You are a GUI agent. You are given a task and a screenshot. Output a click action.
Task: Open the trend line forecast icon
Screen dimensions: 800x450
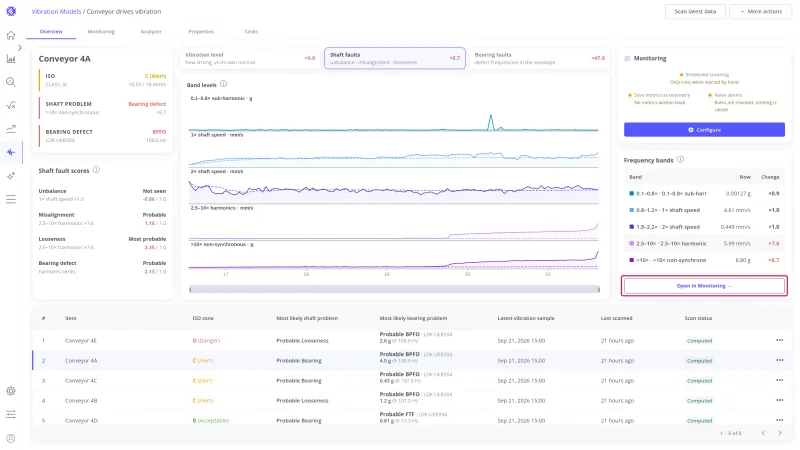pyautogui.click(x=11, y=129)
